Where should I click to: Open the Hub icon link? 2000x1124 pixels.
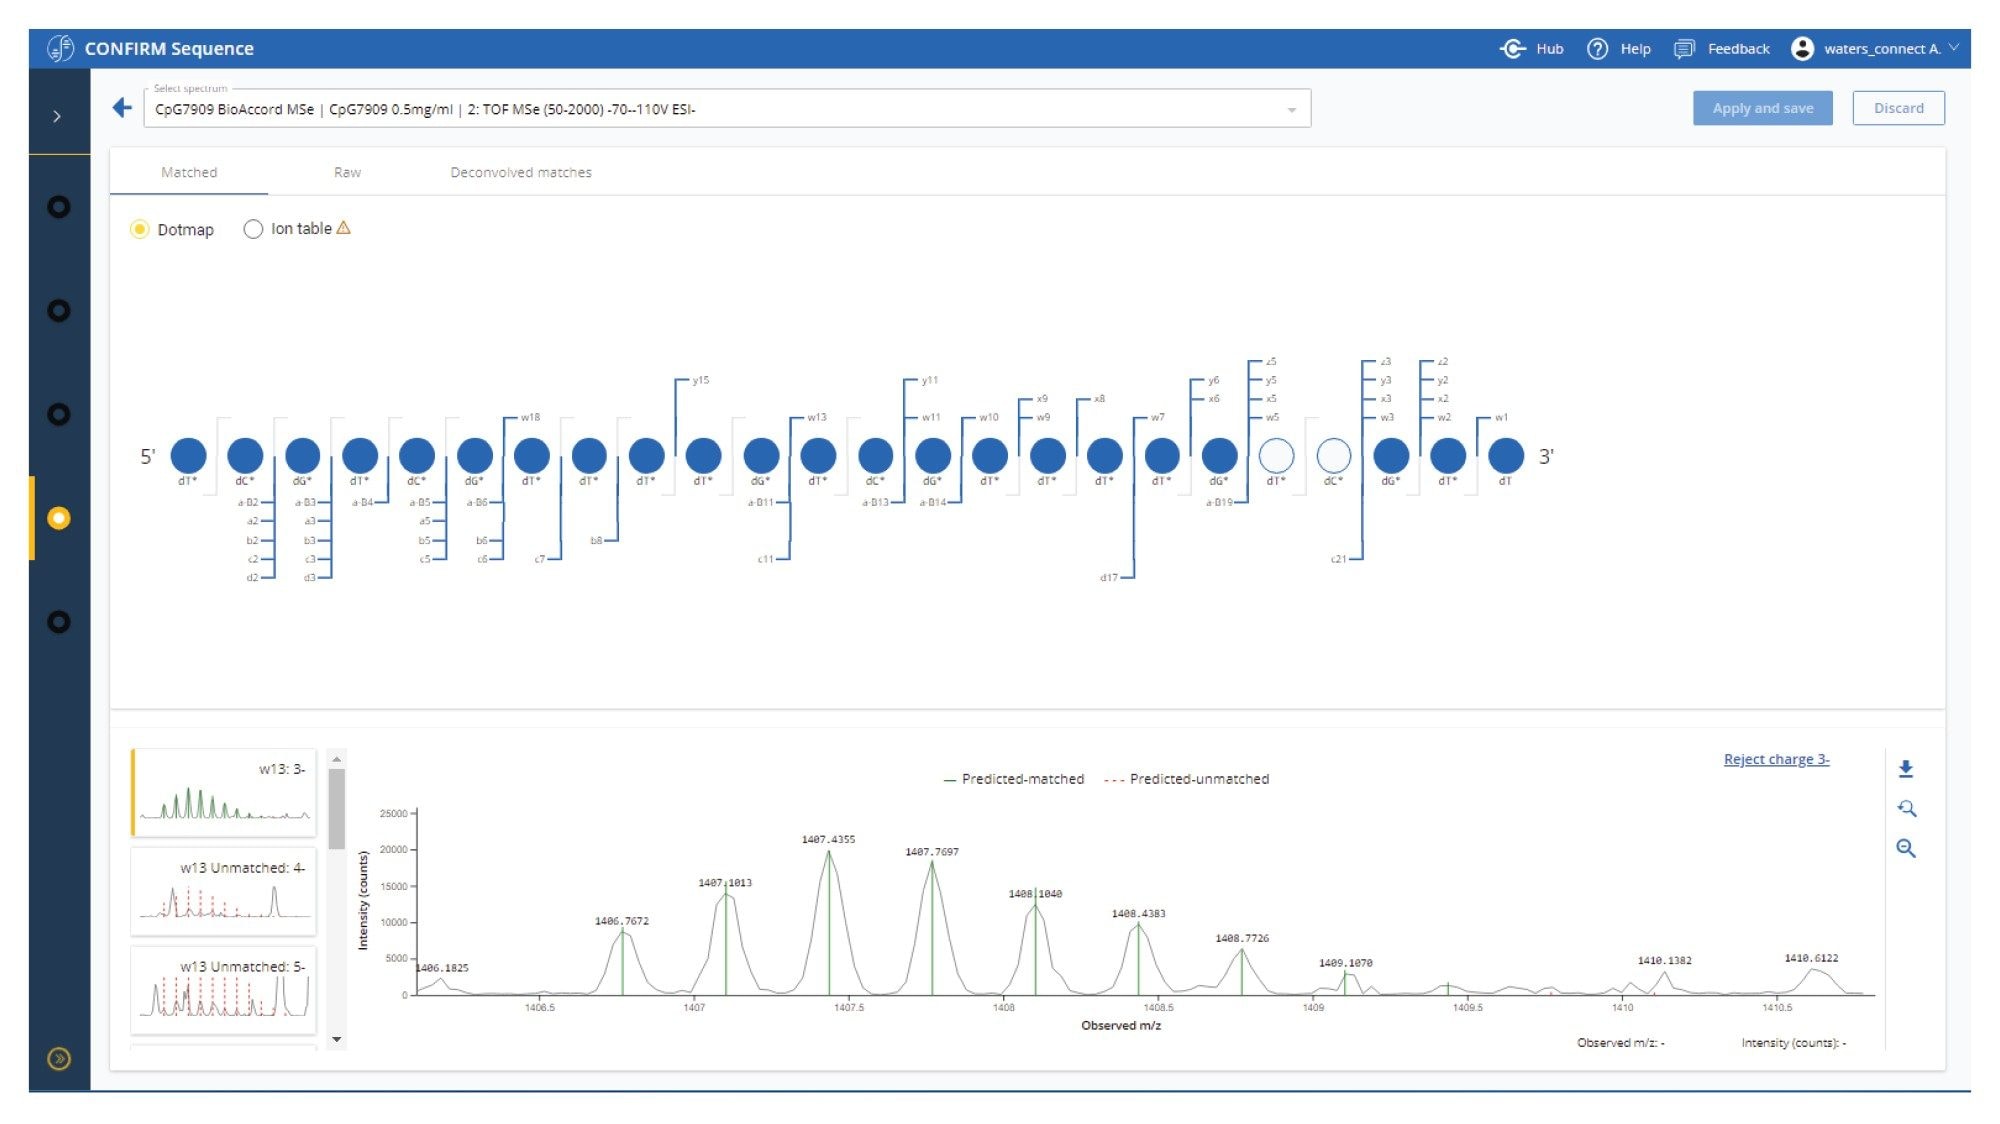[1512, 48]
